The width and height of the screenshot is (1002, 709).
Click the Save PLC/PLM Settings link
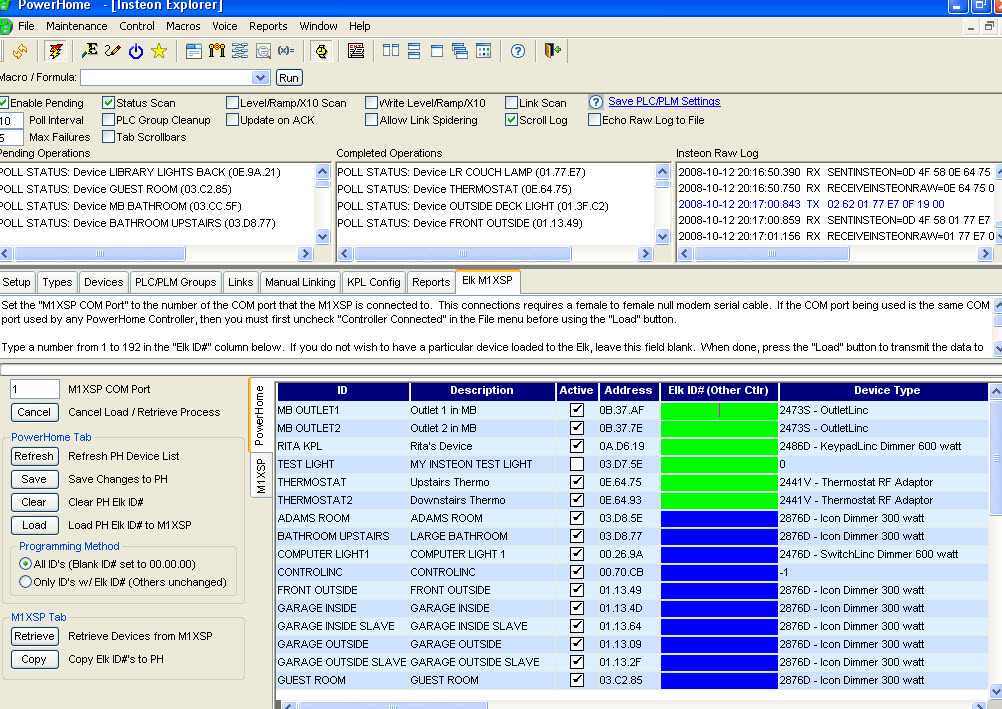tap(664, 101)
